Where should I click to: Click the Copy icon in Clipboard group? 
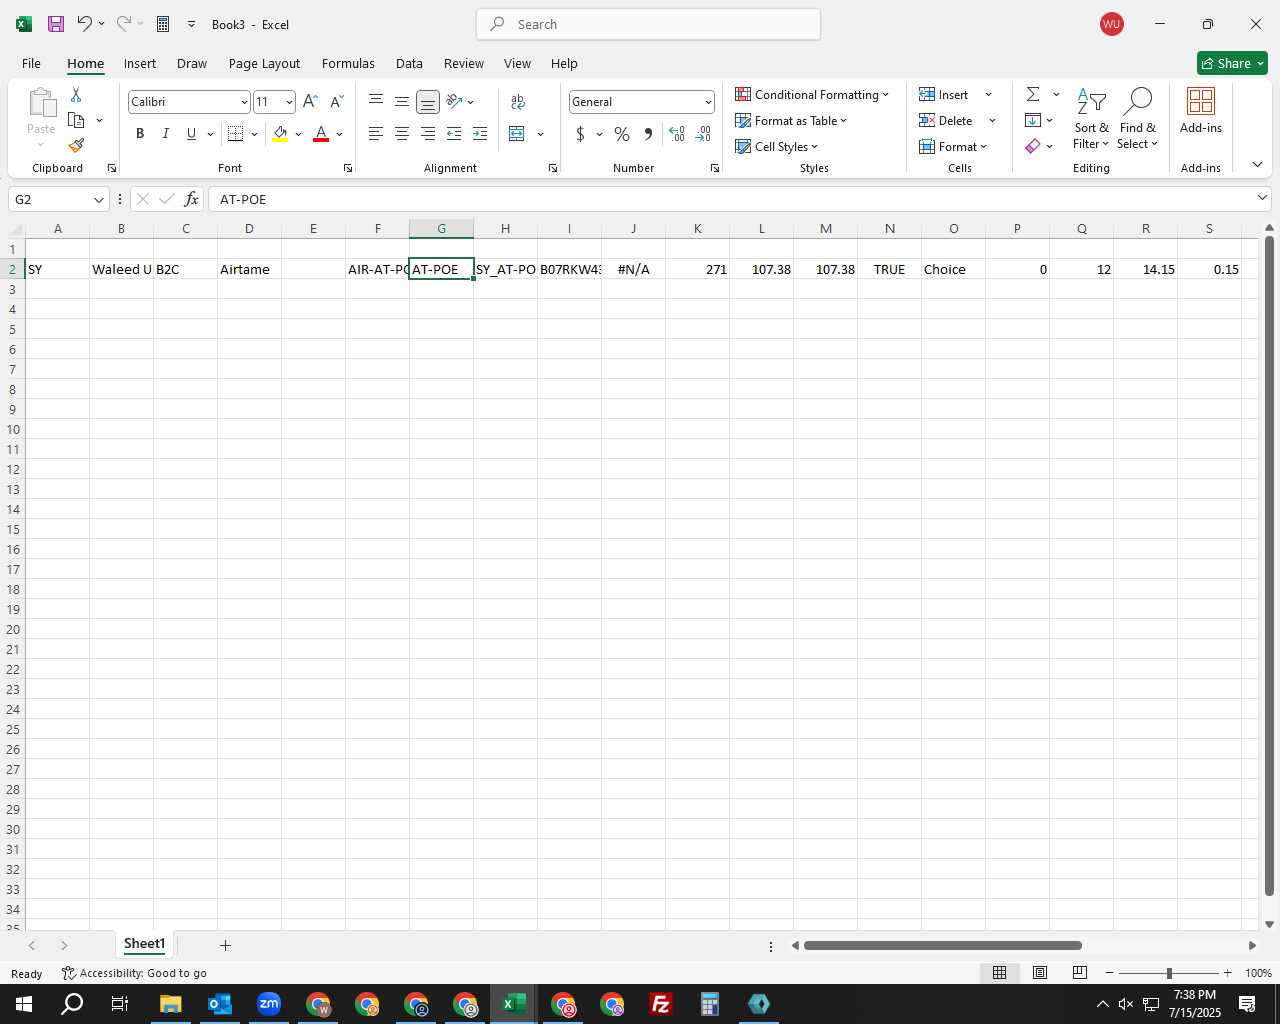(76, 120)
